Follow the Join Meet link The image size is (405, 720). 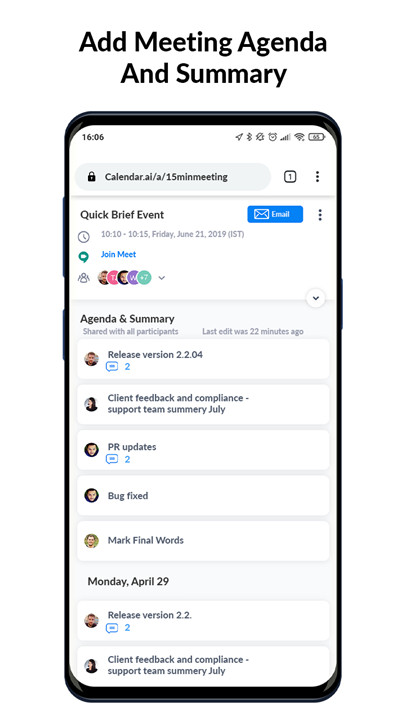118,254
